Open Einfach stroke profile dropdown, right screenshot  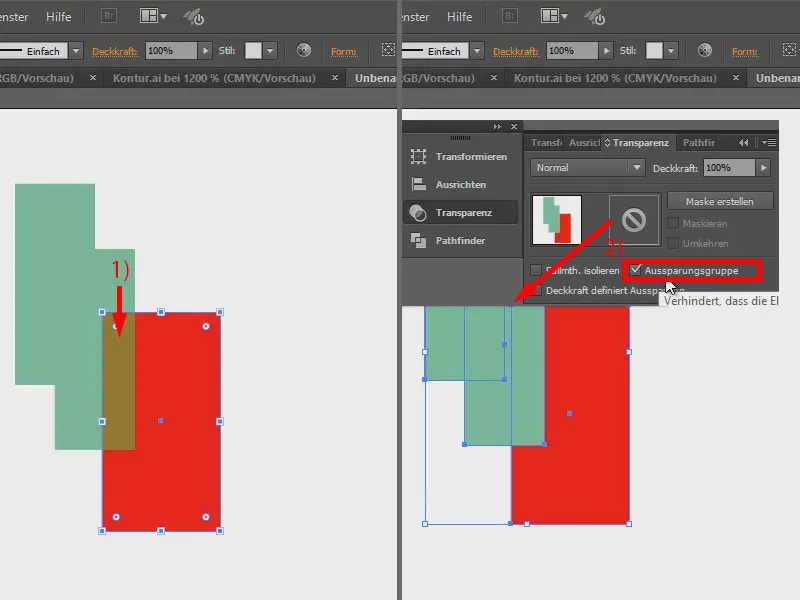(x=477, y=51)
